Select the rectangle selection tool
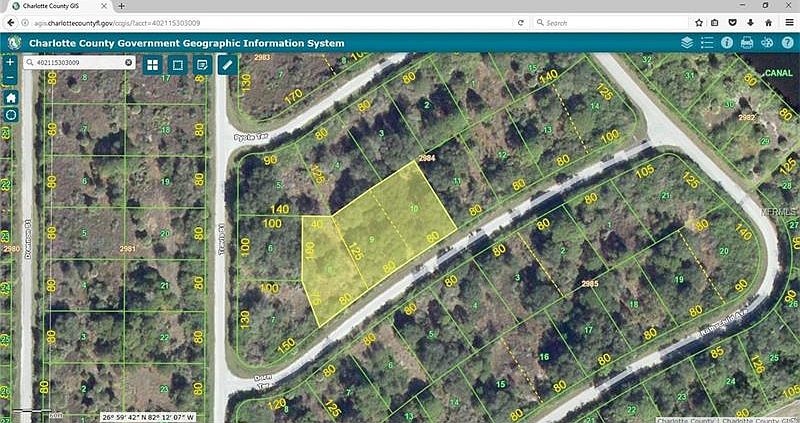 point(178,65)
